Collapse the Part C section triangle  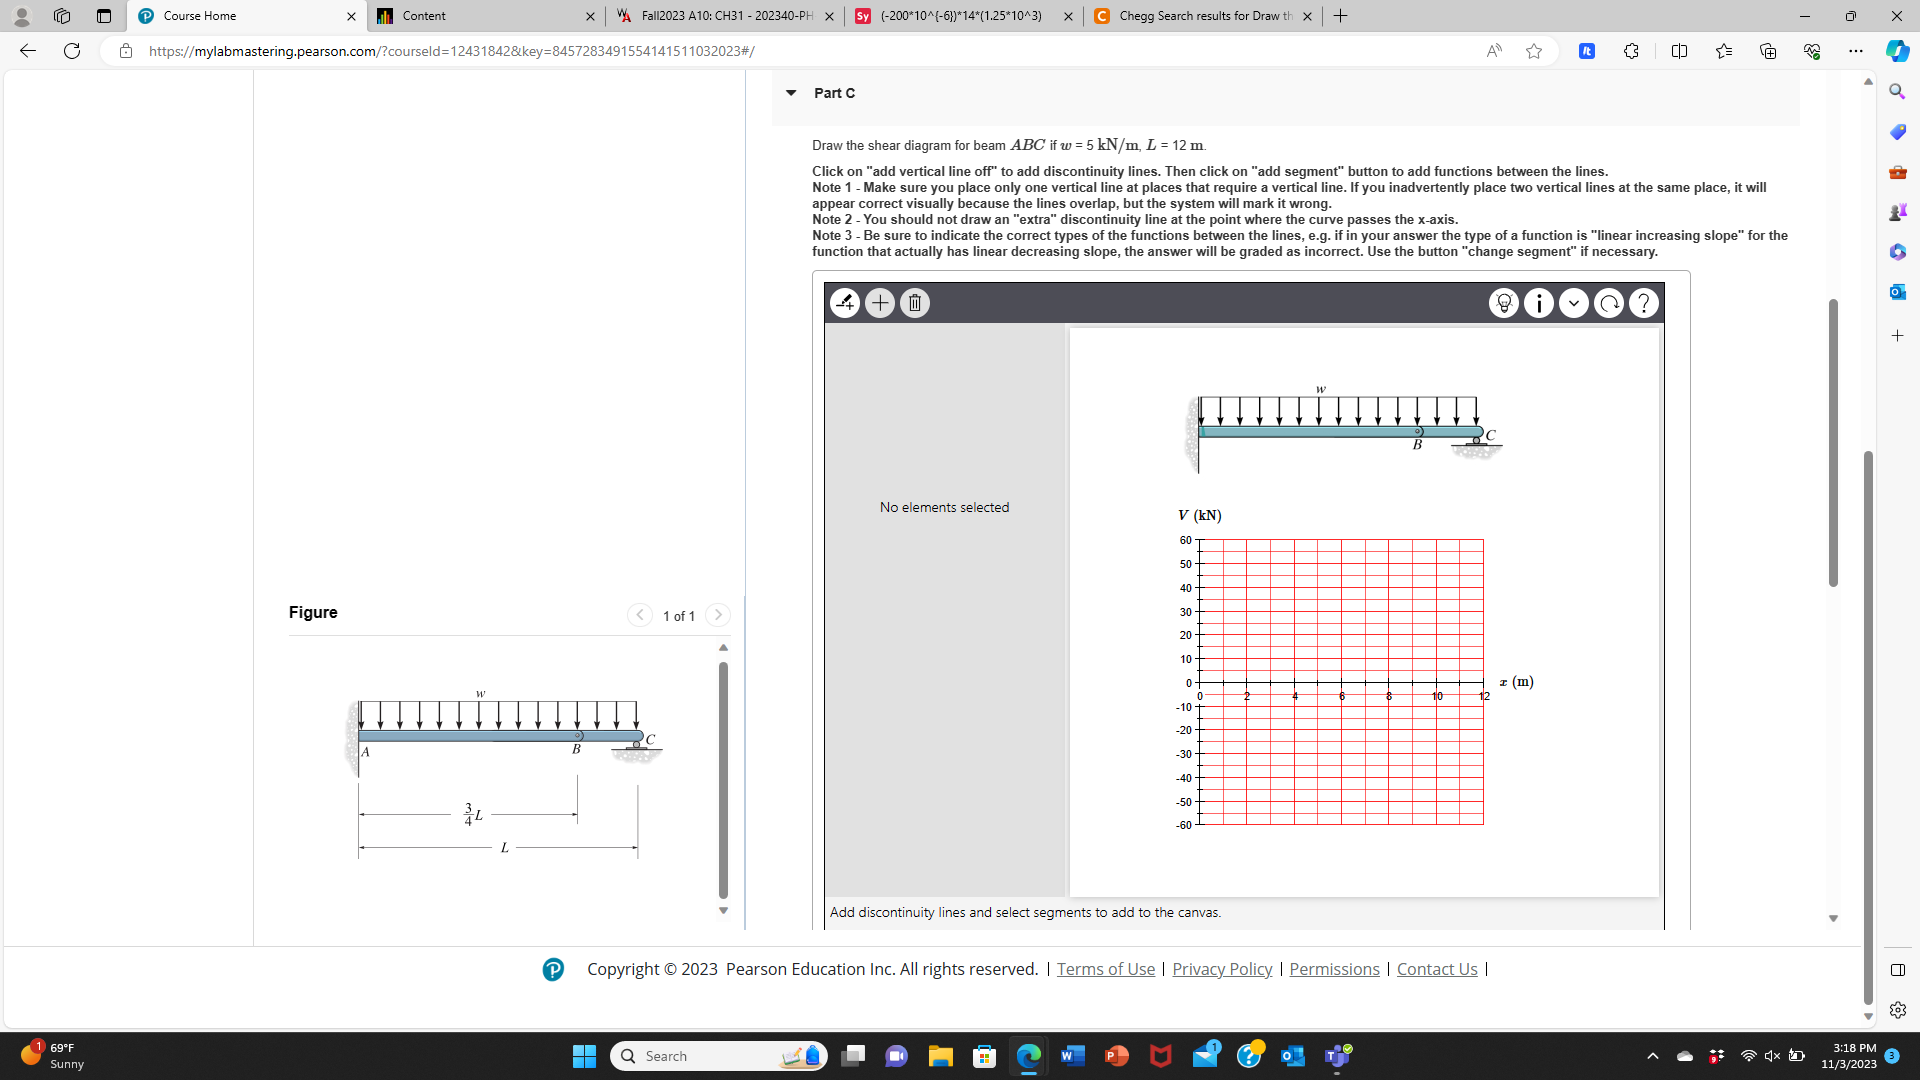[x=791, y=93]
